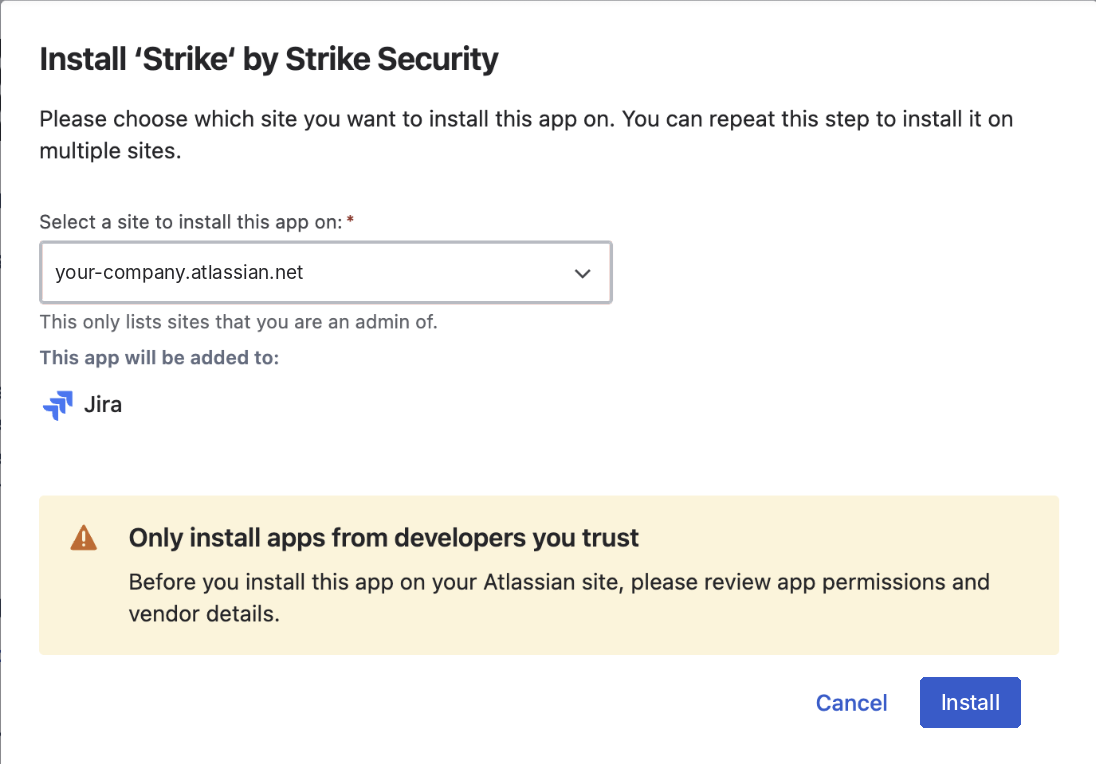Click the Jira logo icon
This screenshot has width=1096, height=764.
(58, 405)
